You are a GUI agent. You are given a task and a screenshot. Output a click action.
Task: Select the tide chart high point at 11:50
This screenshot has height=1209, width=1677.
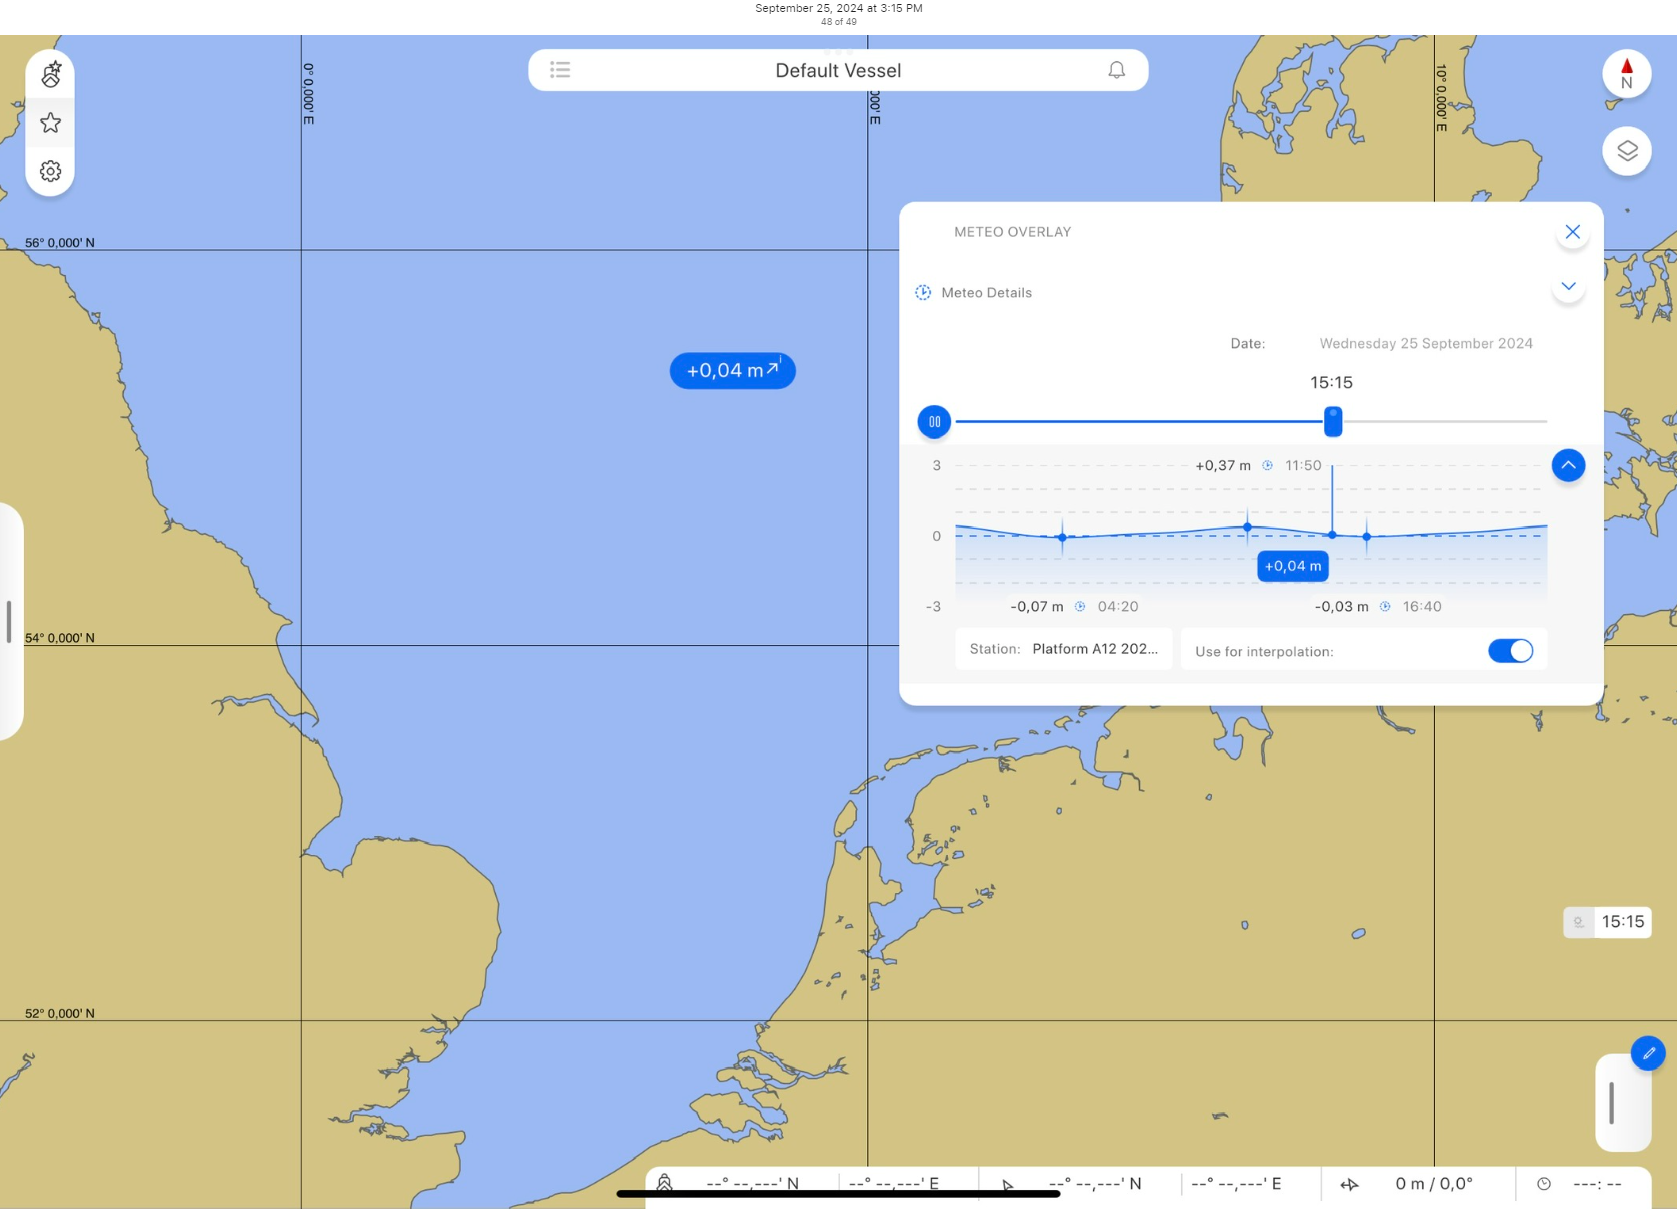click(x=1247, y=527)
